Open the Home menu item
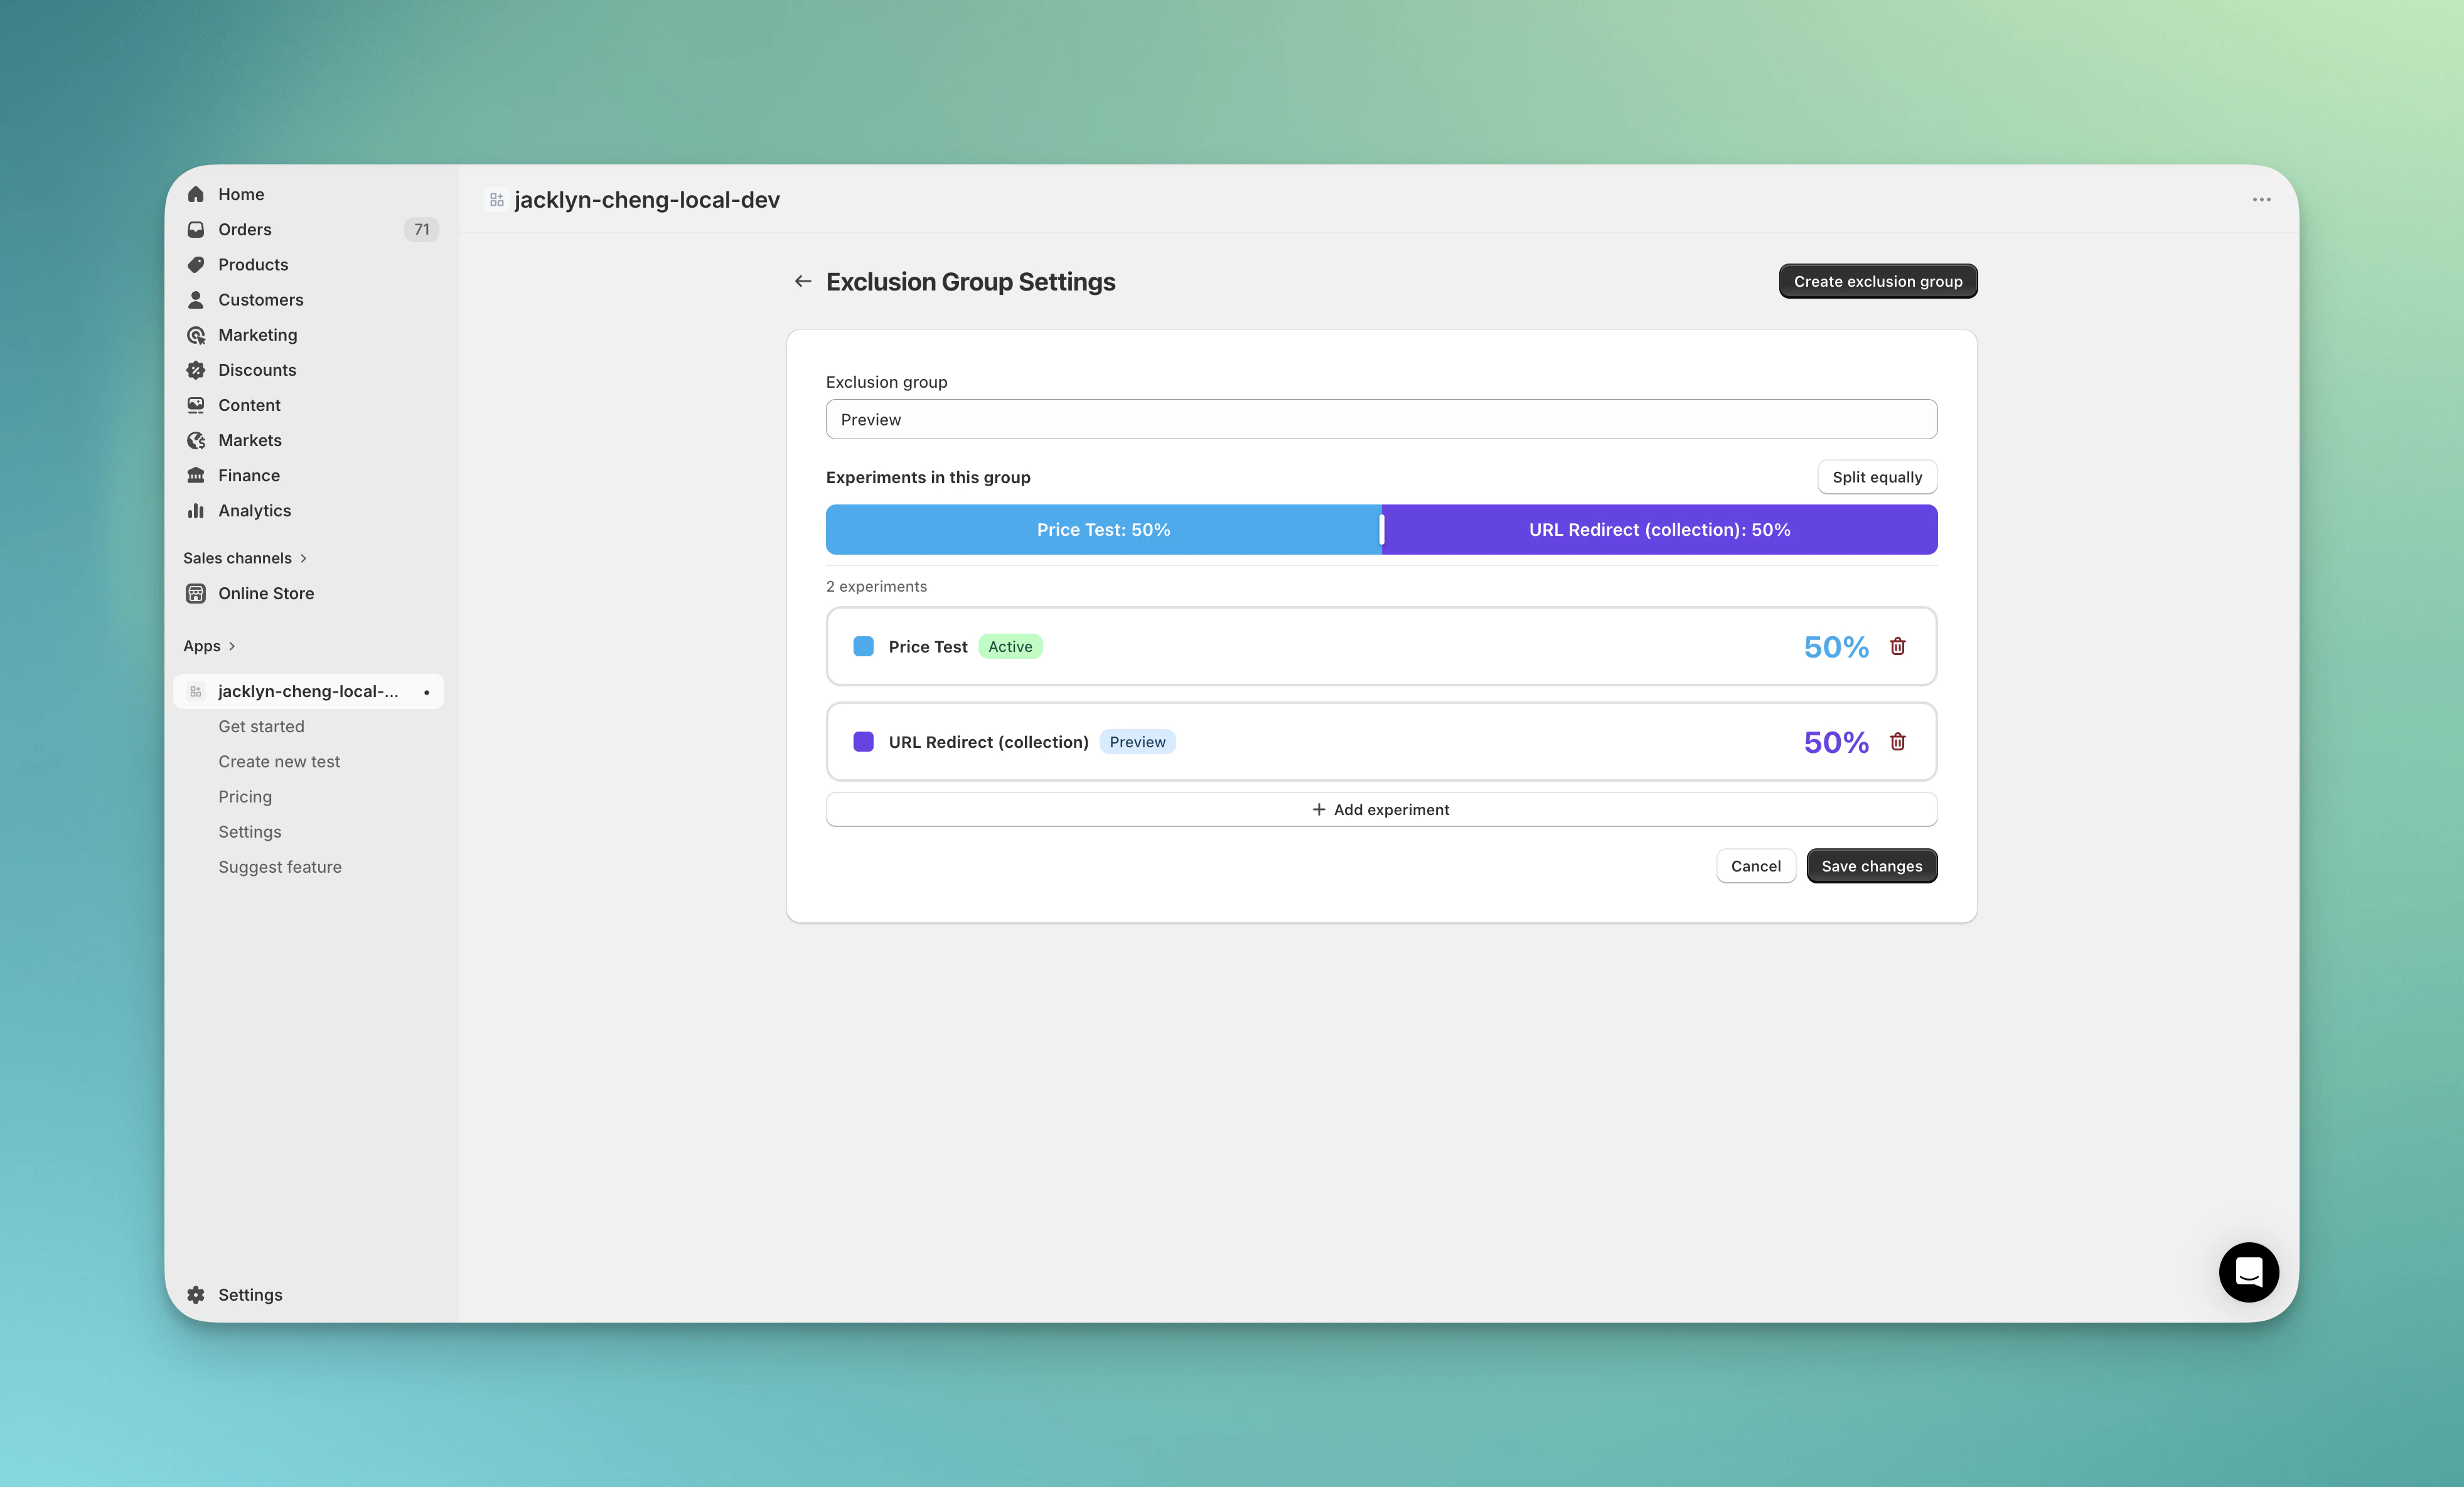The image size is (2464, 1487). click(x=309, y=194)
